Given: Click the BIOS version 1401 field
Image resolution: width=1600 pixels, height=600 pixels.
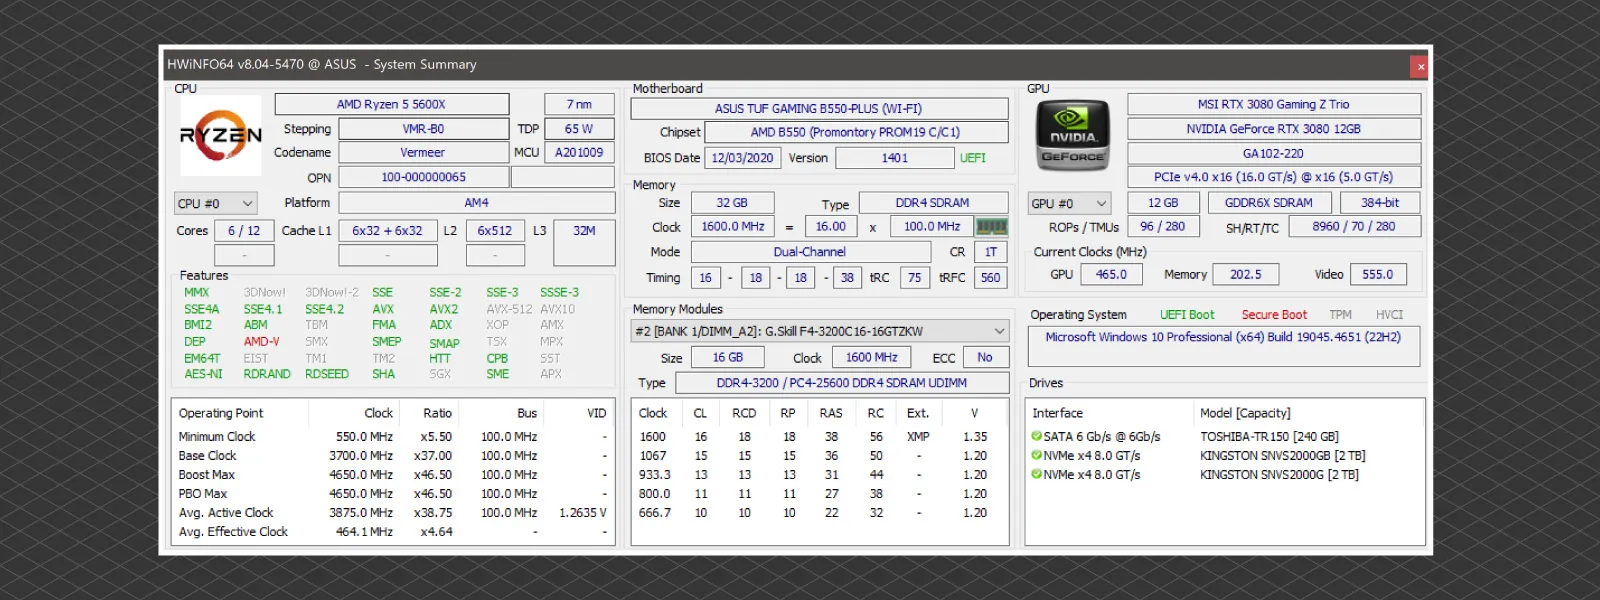Looking at the screenshot, I should click(x=895, y=158).
